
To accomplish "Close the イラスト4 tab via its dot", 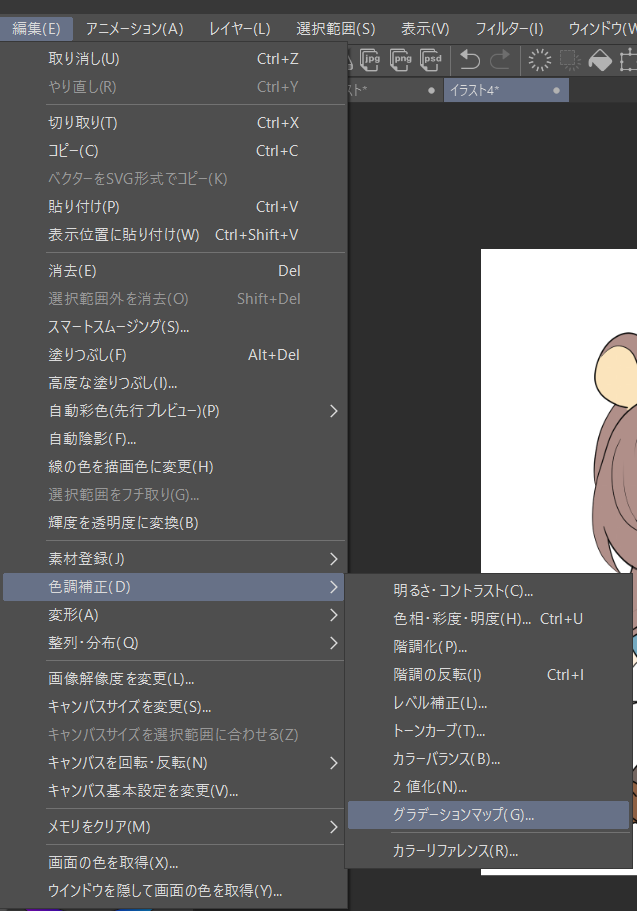I will point(557,90).
